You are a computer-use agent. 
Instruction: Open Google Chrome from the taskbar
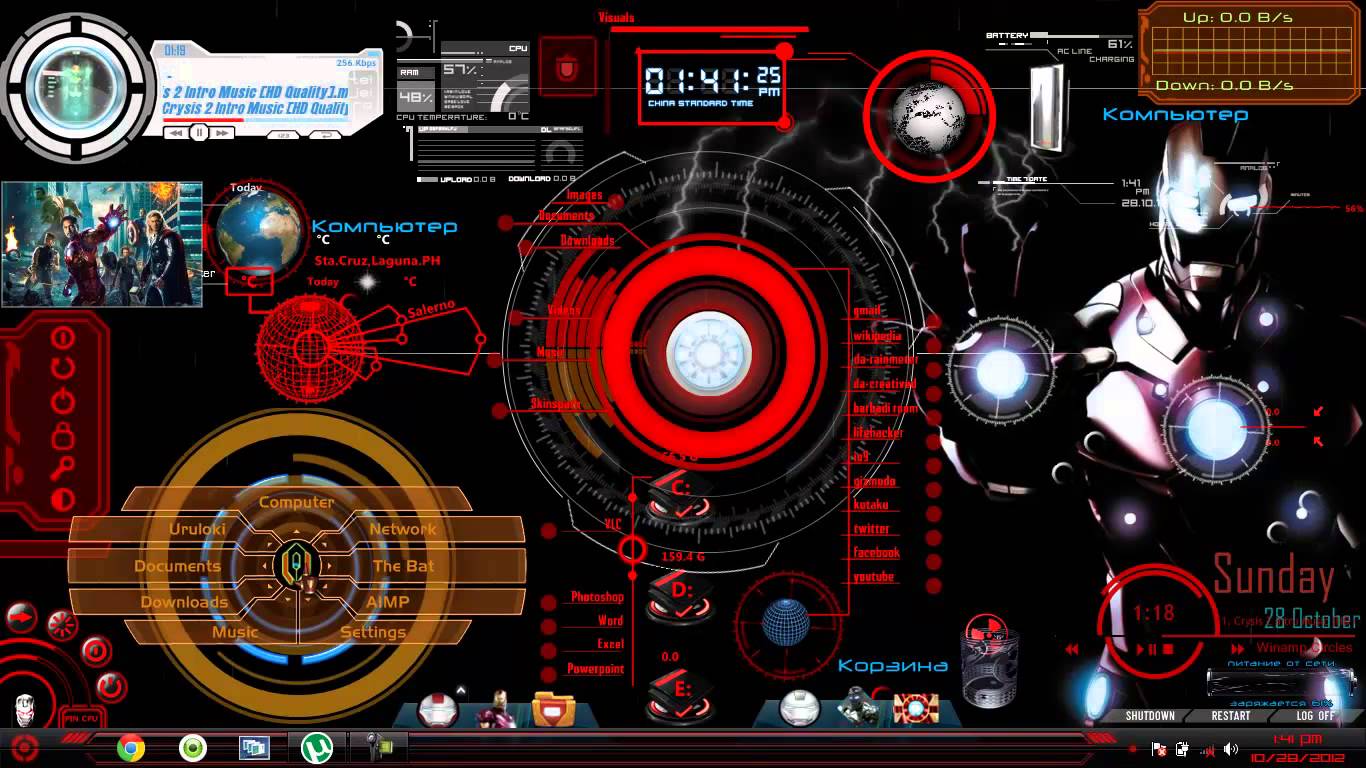(x=131, y=747)
